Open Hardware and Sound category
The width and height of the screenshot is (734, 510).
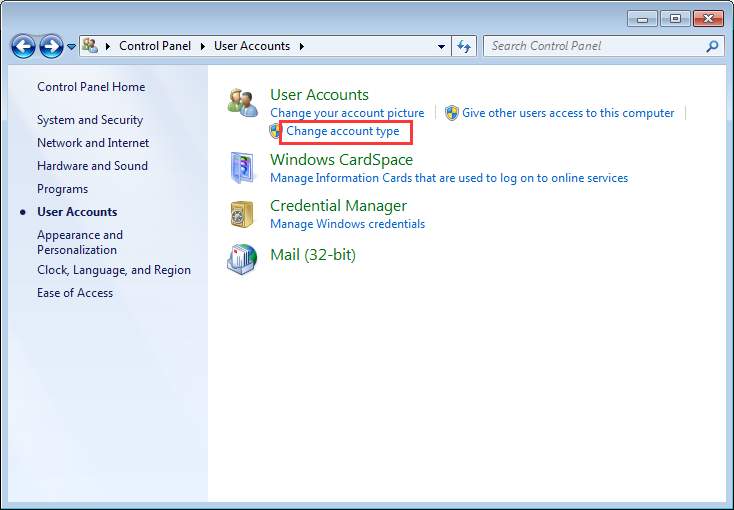click(x=92, y=166)
